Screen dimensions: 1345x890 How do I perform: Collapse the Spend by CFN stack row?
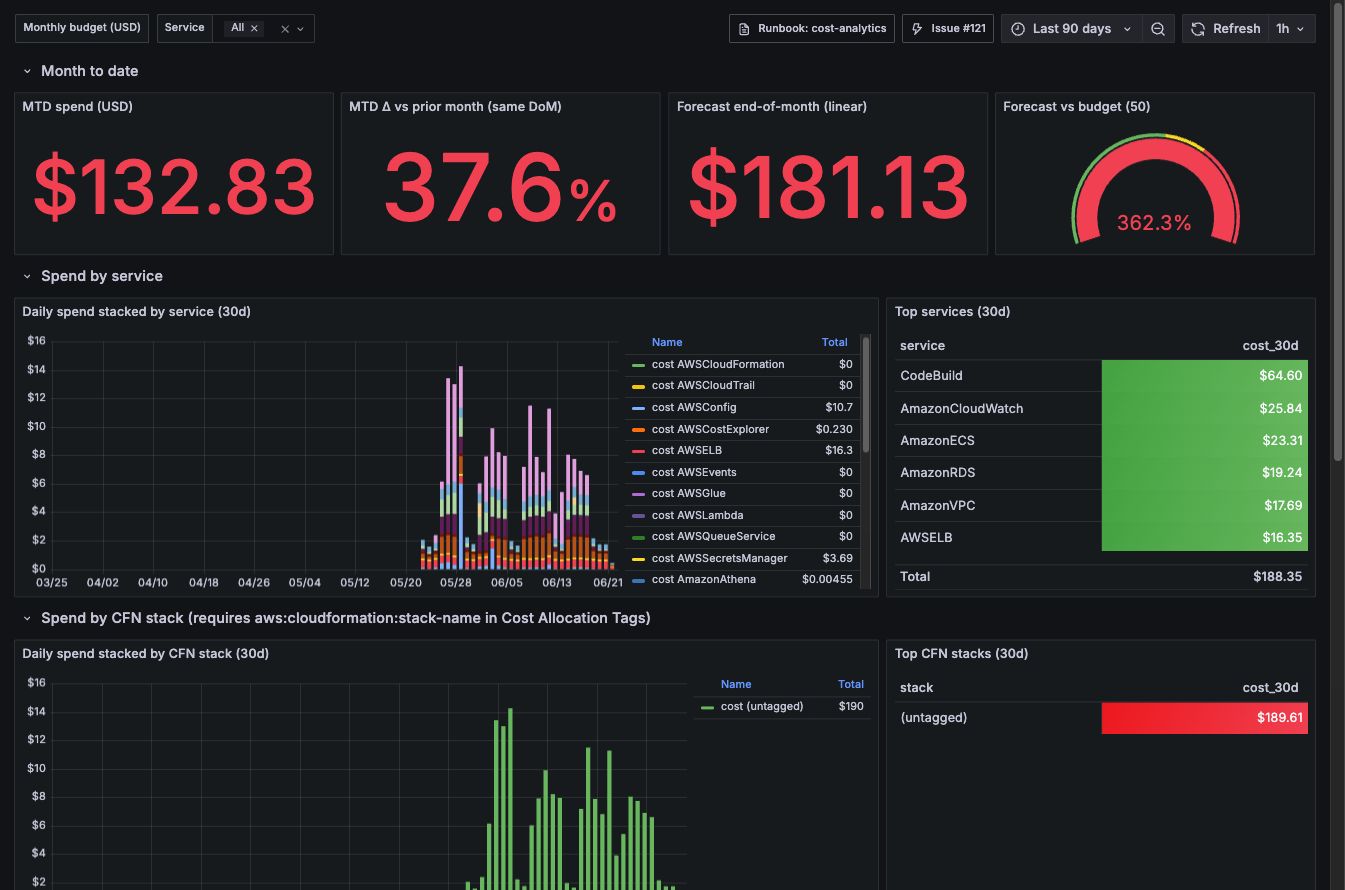pyautogui.click(x=28, y=618)
